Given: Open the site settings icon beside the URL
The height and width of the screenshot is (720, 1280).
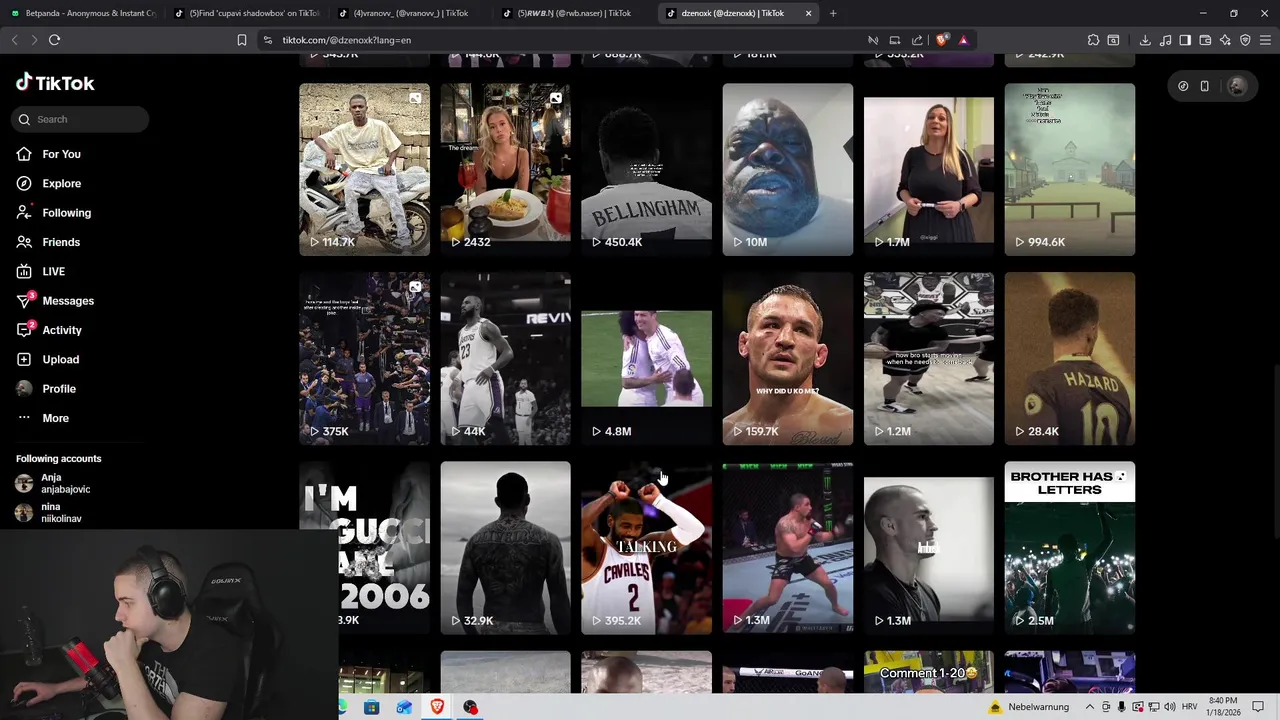Looking at the screenshot, I should (x=267, y=40).
